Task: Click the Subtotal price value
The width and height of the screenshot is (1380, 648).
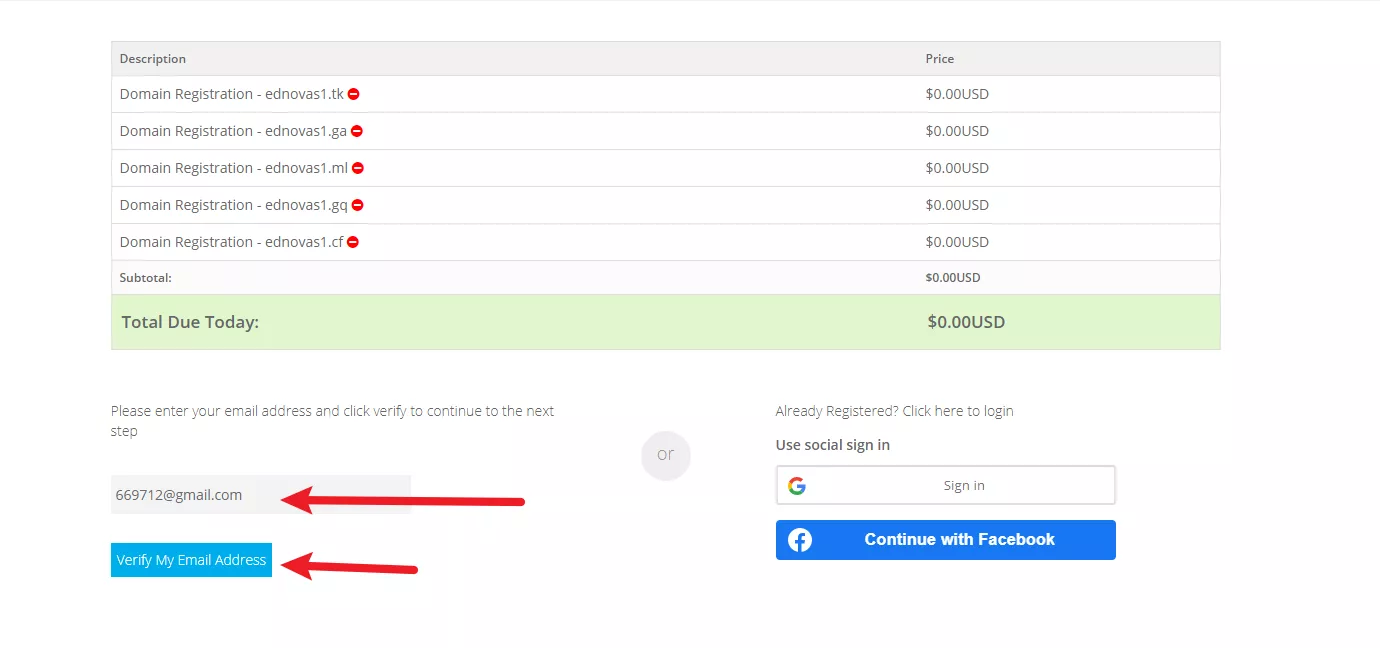Action: tap(953, 278)
